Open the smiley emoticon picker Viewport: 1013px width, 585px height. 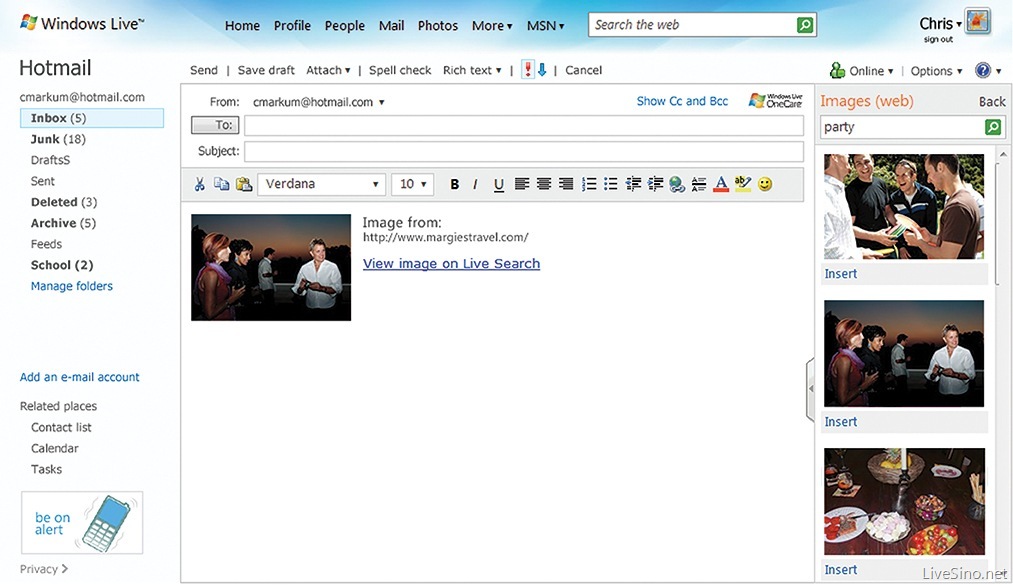[765, 184]
